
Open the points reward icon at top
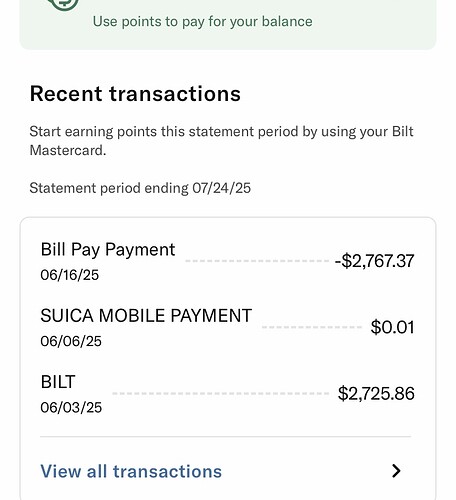coord(63,4)
